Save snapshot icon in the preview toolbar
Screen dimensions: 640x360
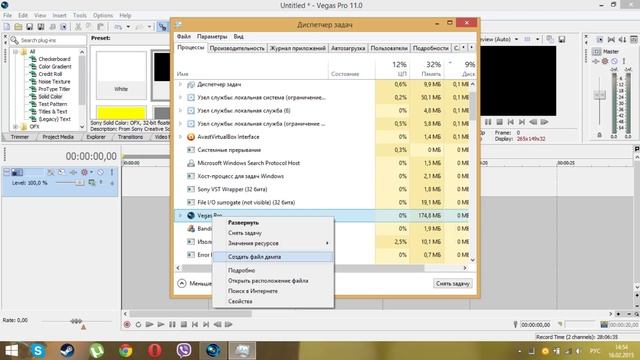coord(562,39)
